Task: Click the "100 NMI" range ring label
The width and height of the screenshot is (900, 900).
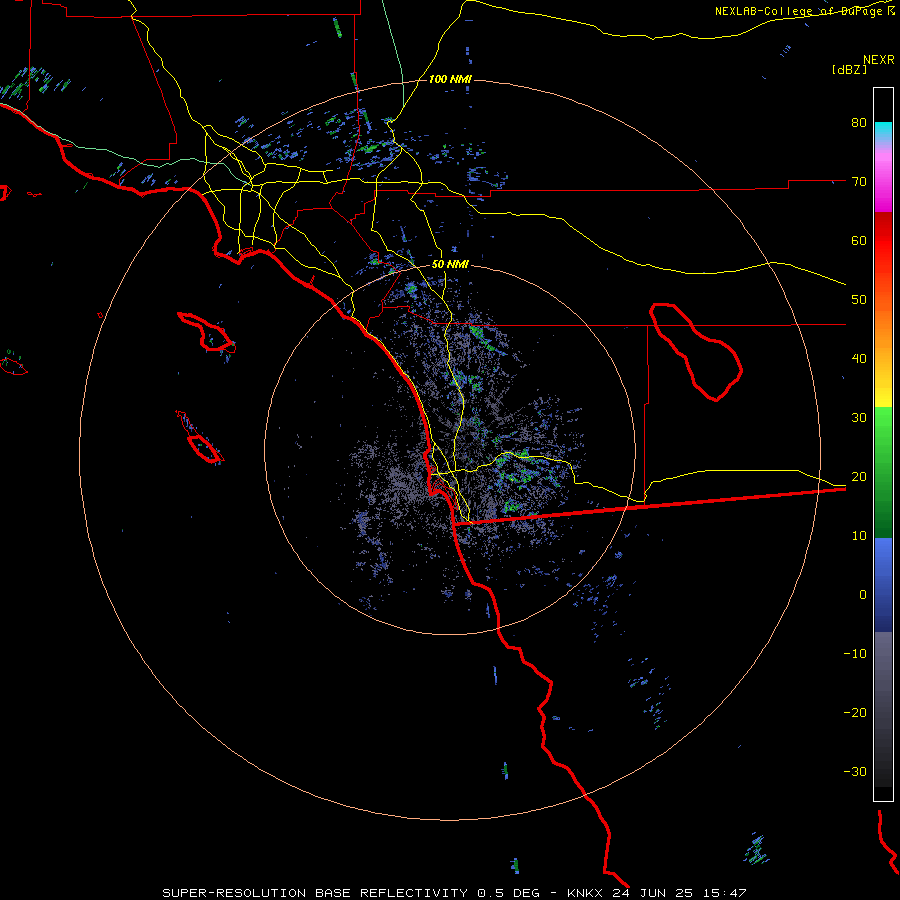Action: tap(450, 79)
